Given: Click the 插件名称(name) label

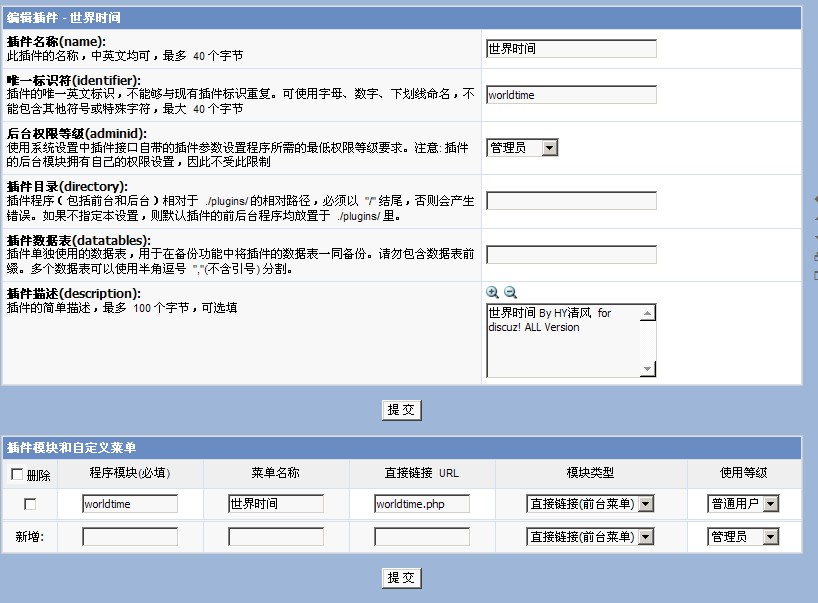Looking at the screenshot, I should pos(56,42).
